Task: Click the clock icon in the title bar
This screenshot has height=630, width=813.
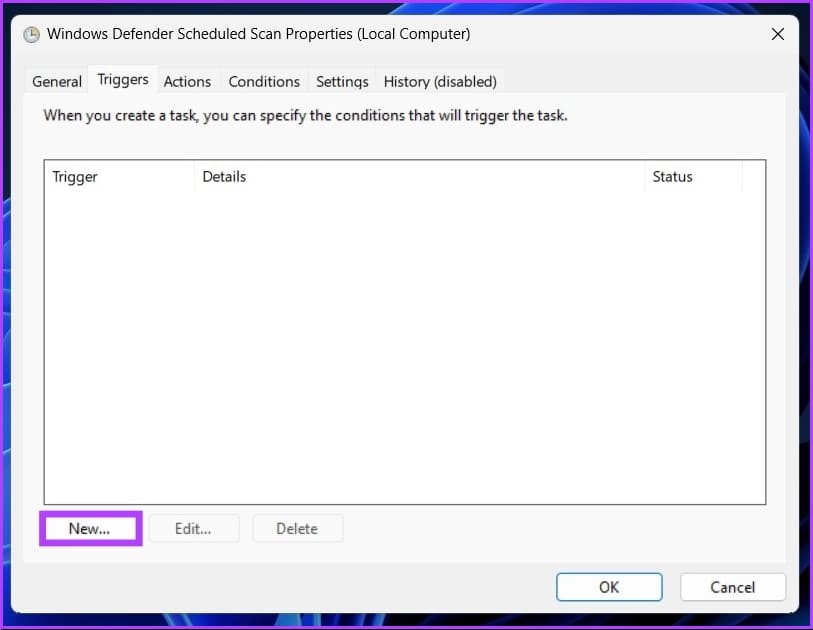Action: coord(32,35)
